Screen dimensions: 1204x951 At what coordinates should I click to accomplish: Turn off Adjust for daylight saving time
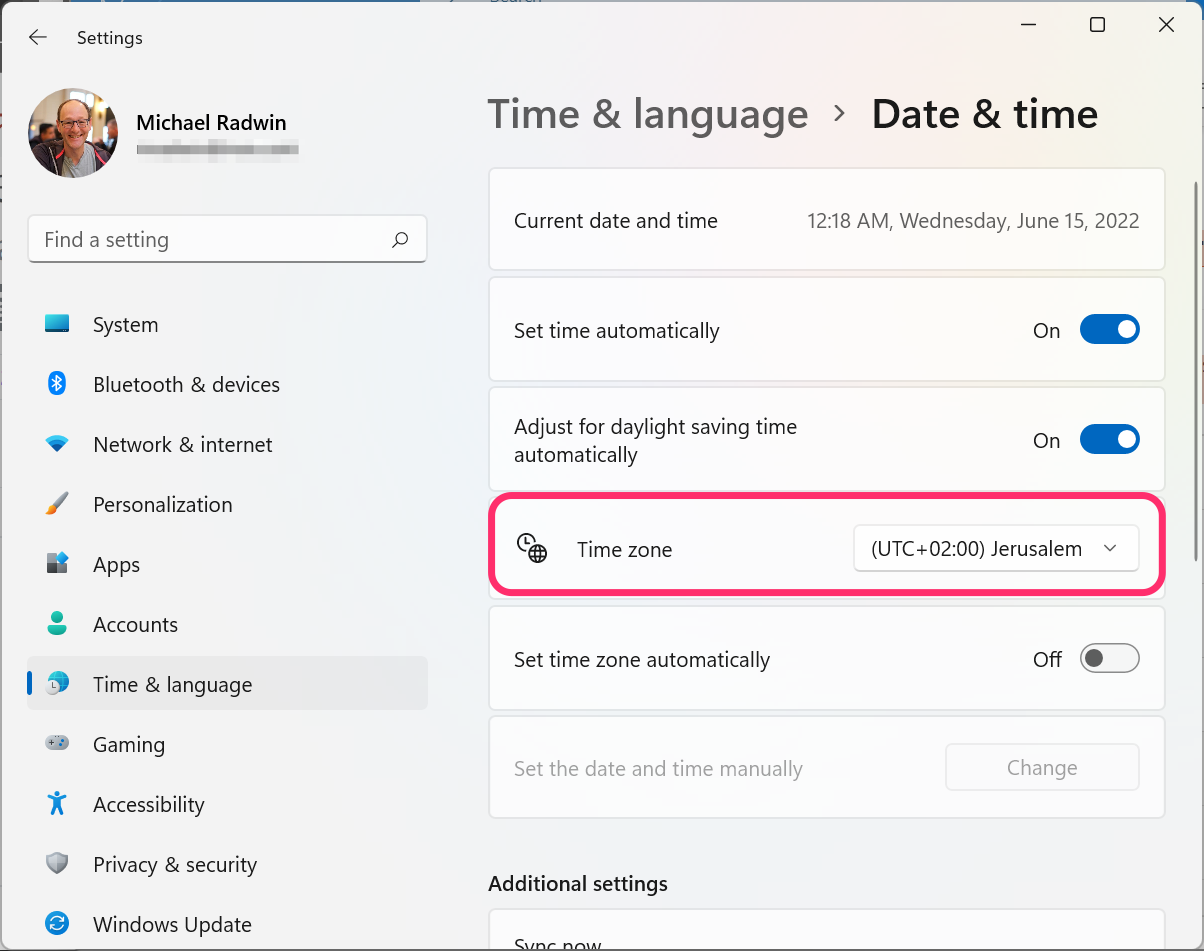(1110, 439)
